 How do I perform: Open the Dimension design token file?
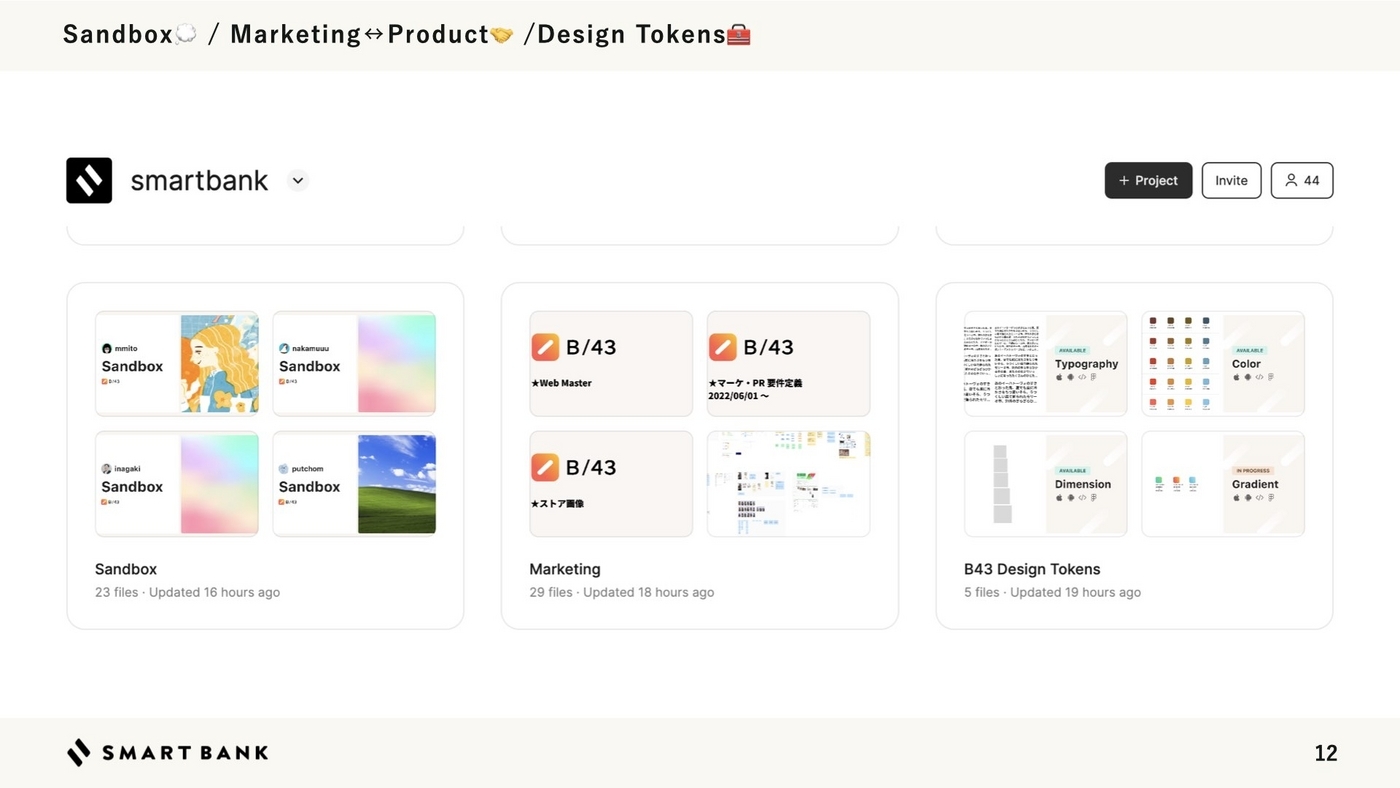pyautogui.click(x=1045, y=484)
